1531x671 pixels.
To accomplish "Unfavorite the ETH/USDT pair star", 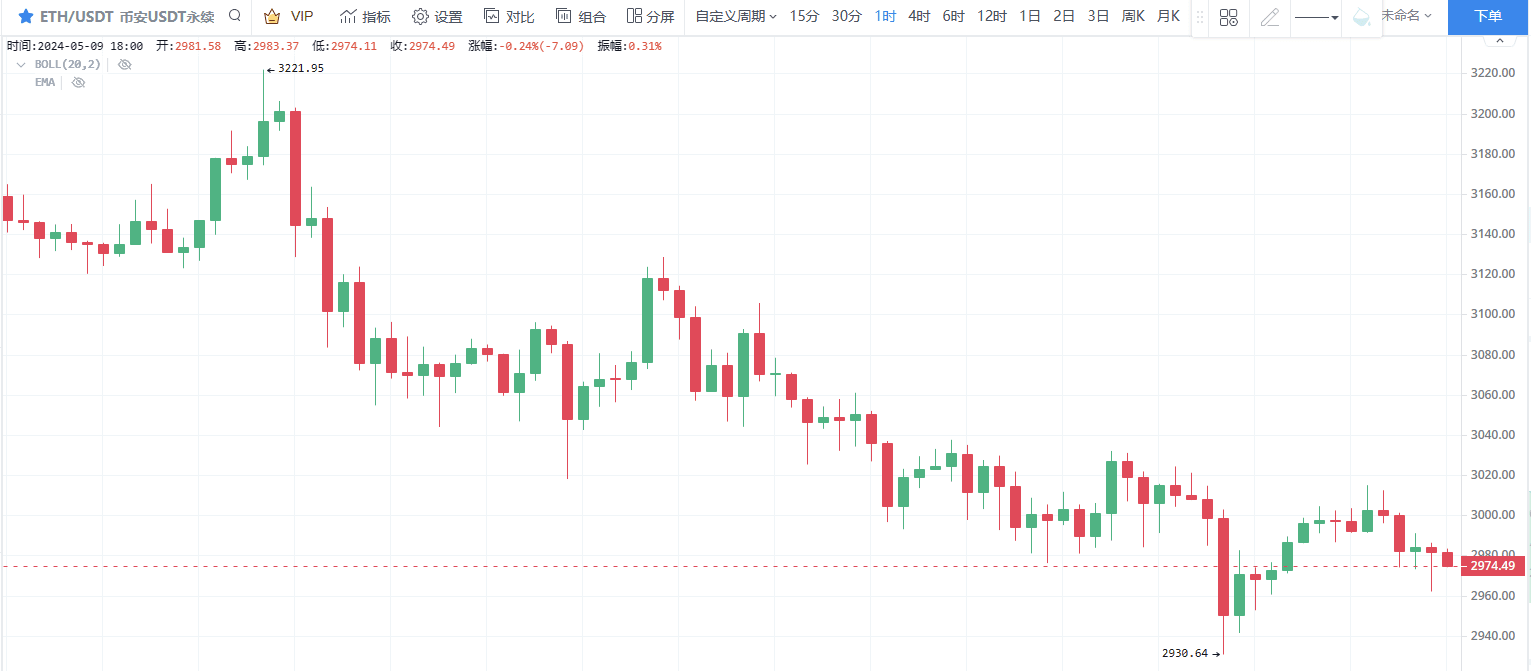I will click(x=25, y=16).
